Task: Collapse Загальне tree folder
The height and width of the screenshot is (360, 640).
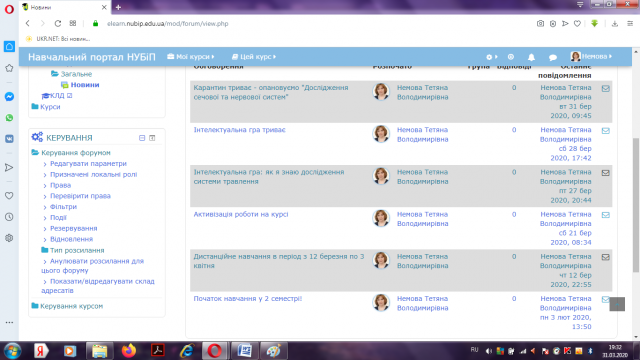Action: click(76, 74)
